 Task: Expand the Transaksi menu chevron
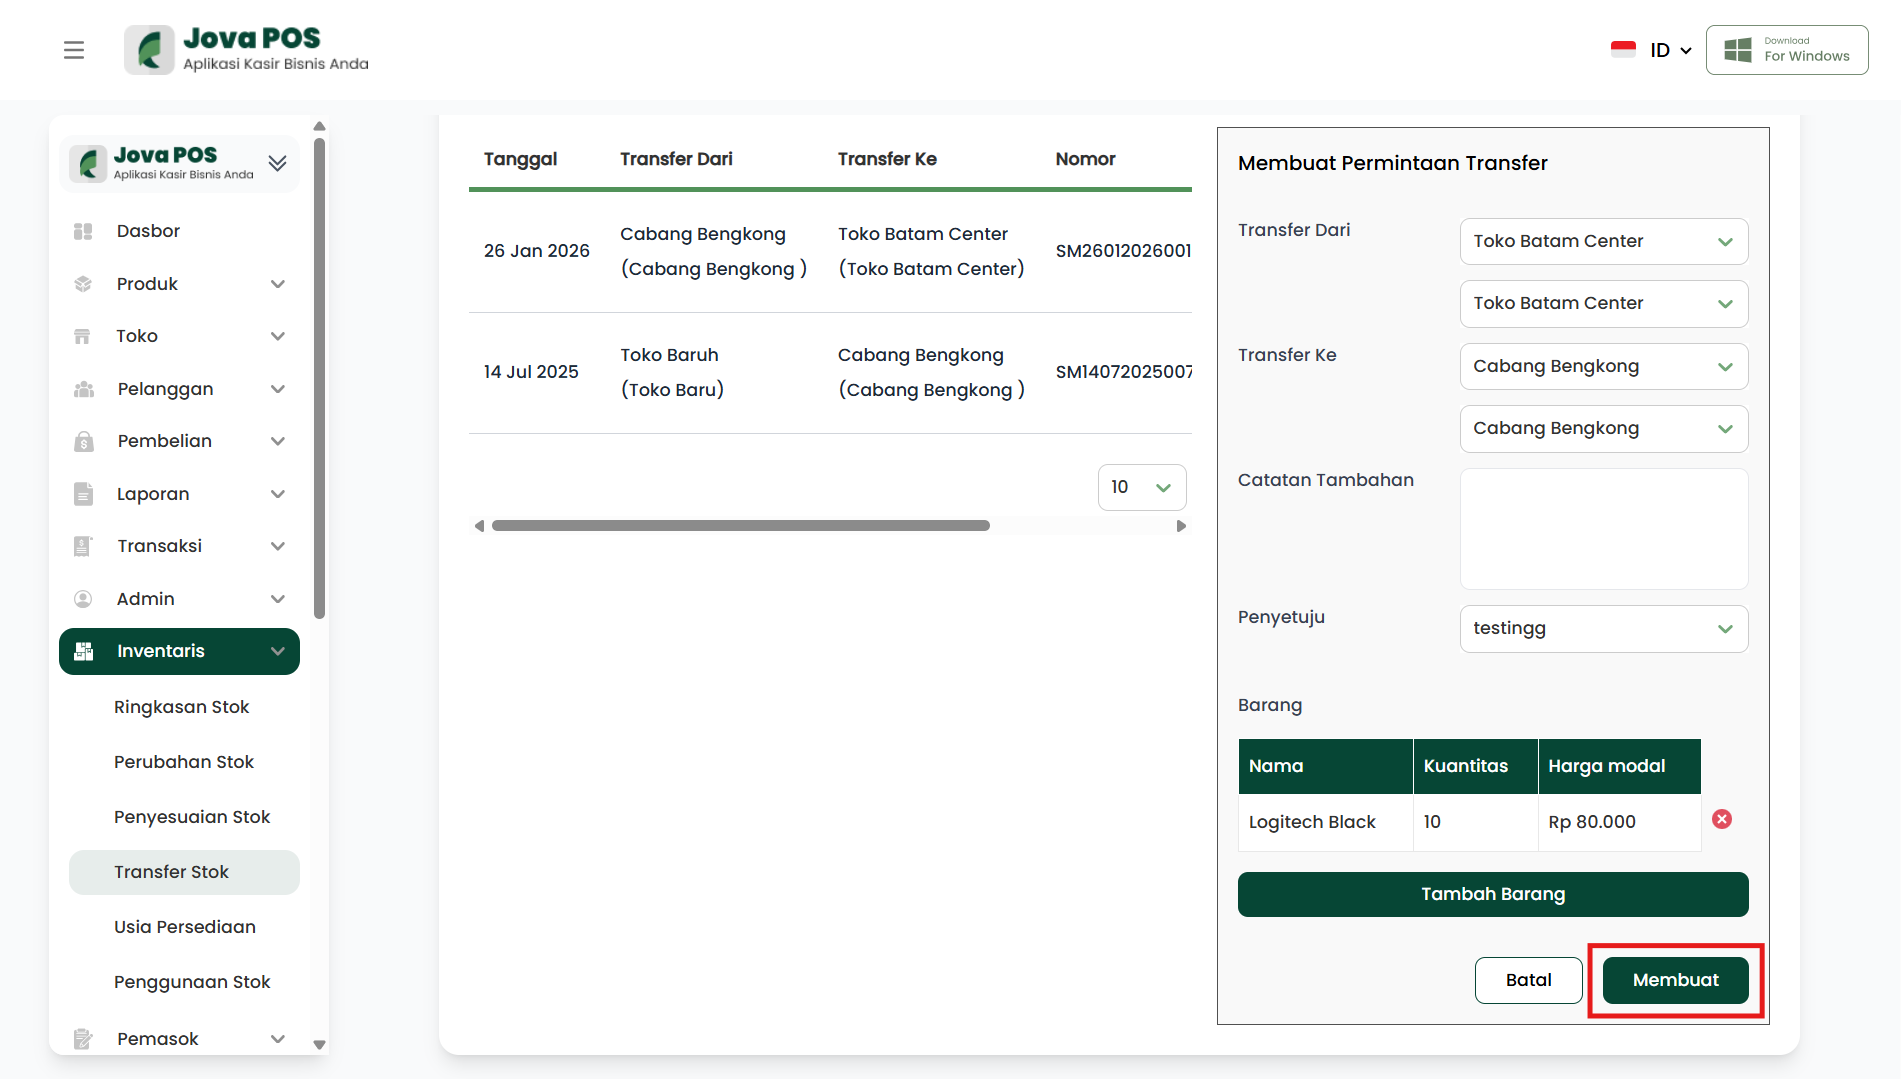coord(278,546)
